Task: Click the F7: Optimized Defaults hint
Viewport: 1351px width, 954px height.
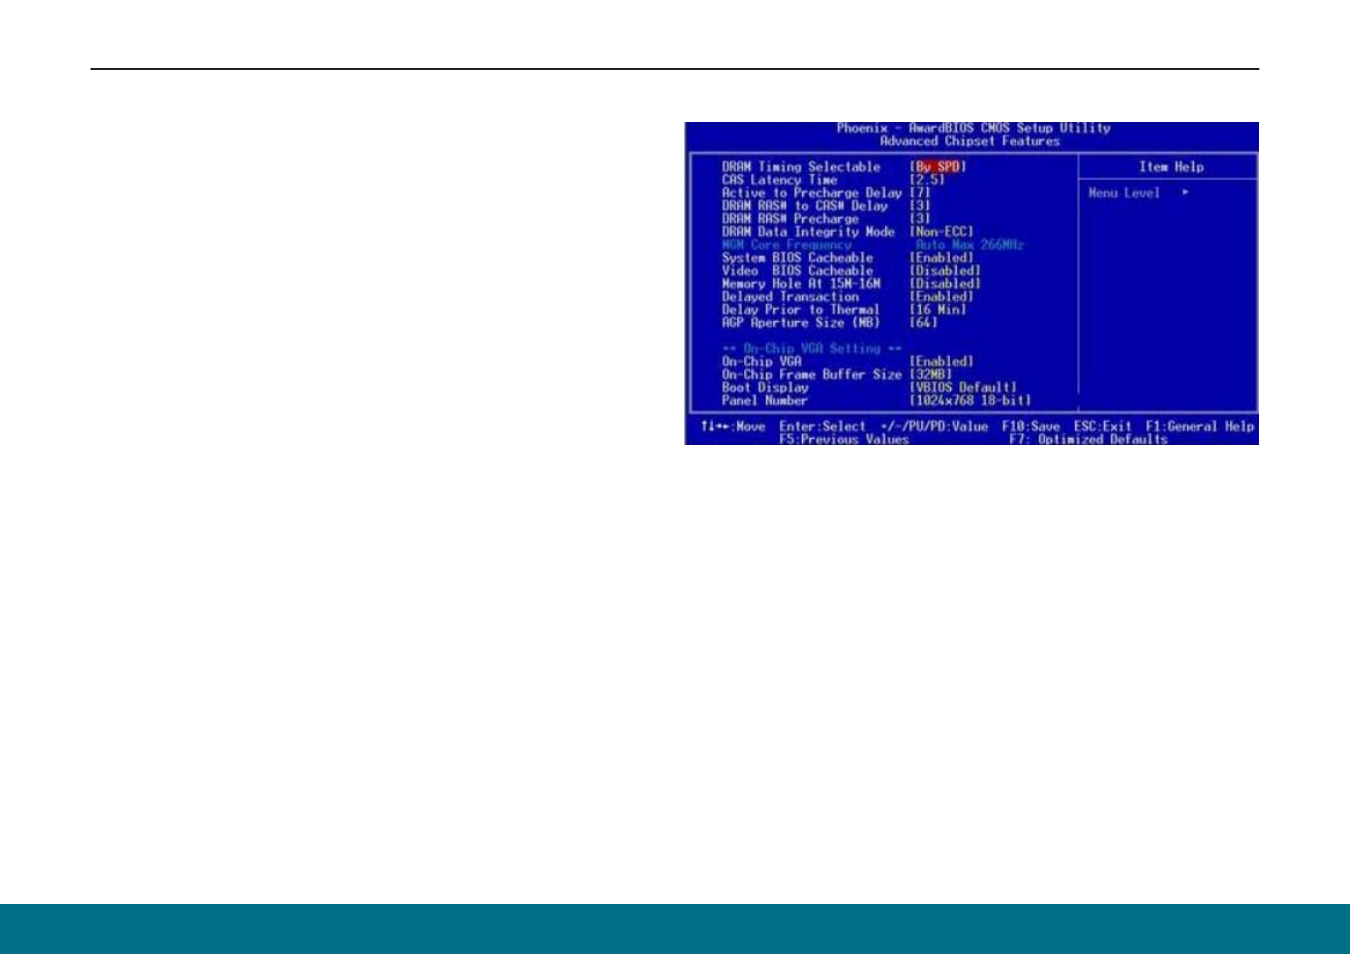Action: [x=1088, y=440]
